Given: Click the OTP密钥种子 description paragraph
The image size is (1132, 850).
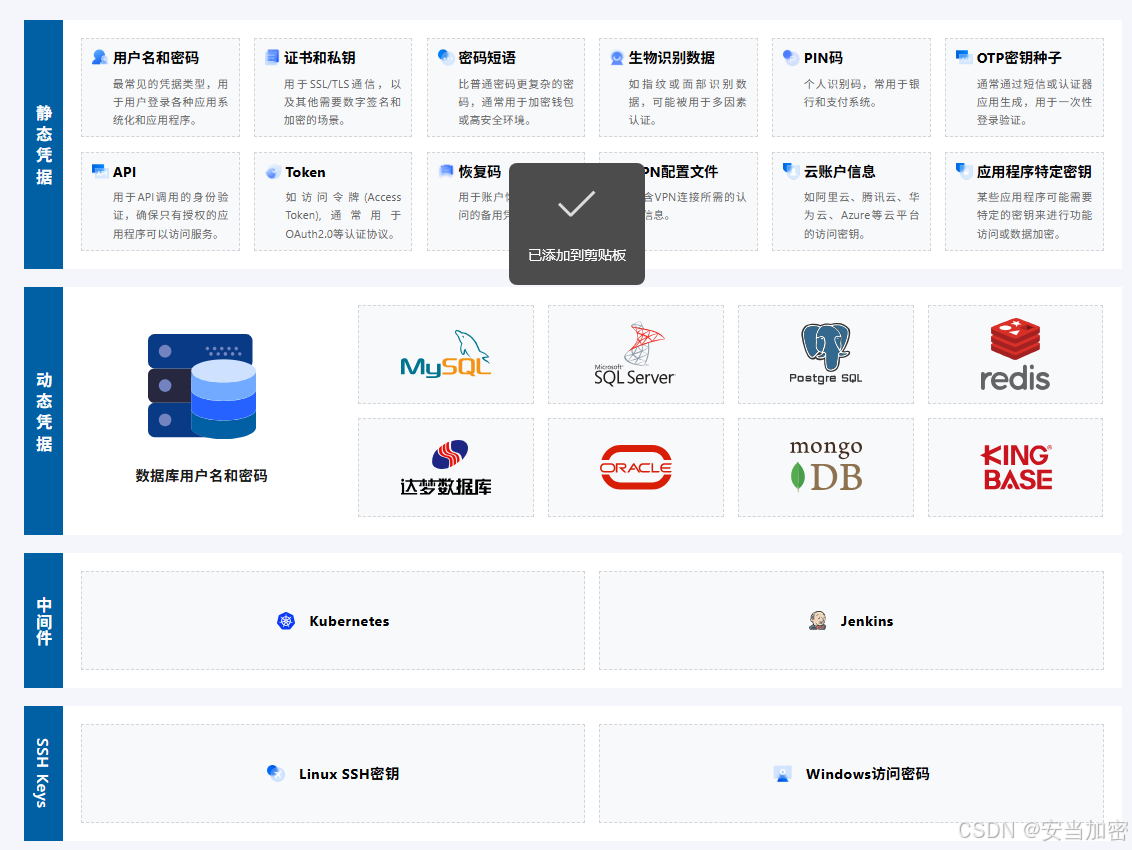Looking at the screenshot, I should [x=1034, y=102].
